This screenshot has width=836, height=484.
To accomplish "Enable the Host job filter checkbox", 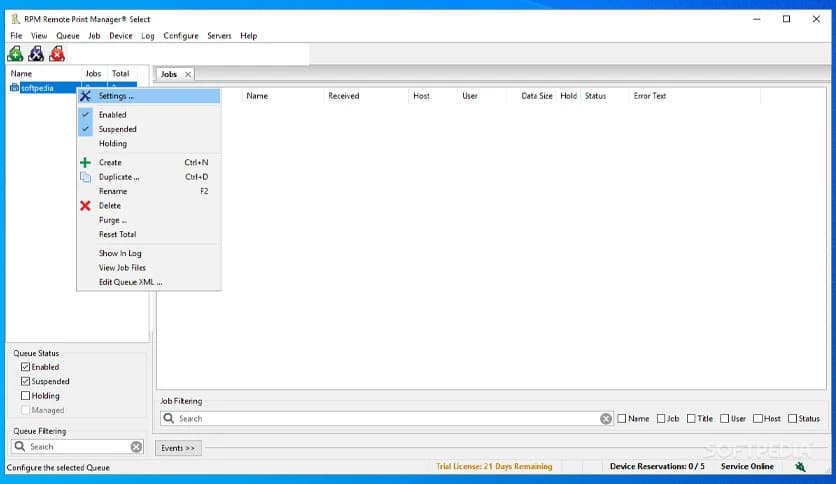I will pos(758,419).
